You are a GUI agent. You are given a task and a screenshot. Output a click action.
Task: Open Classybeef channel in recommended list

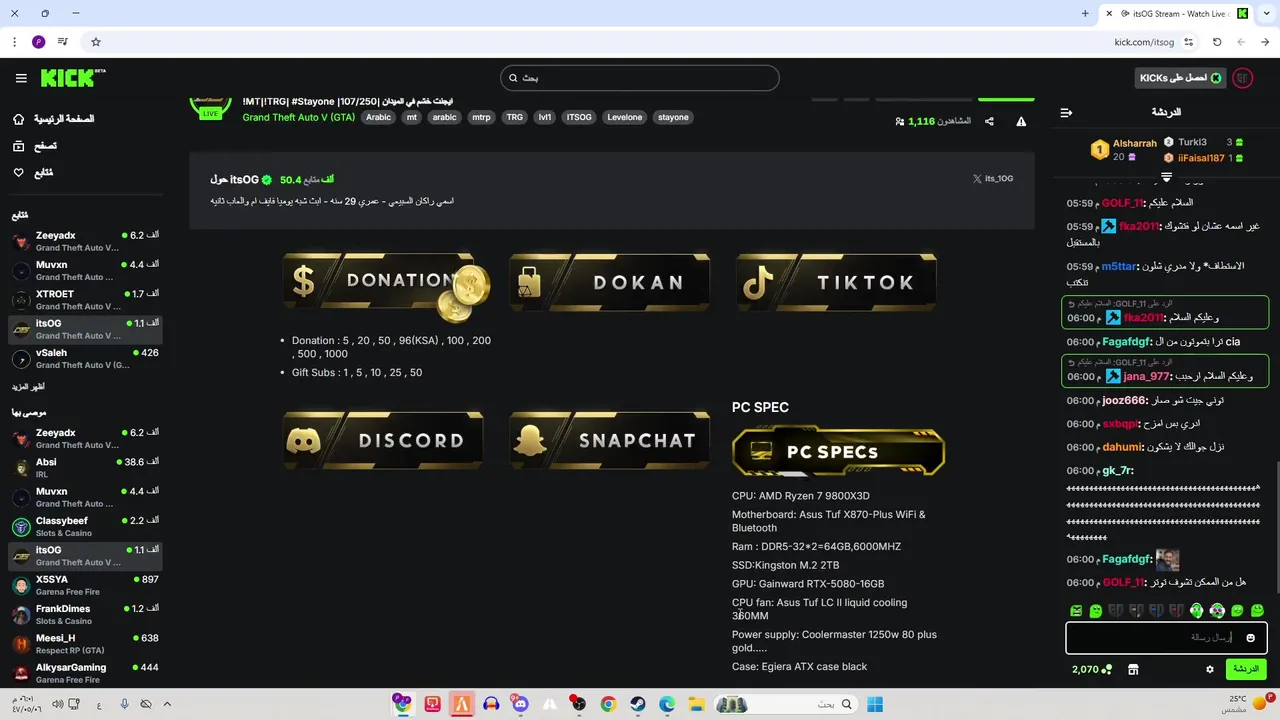pyautogui.click(x=84, y=526)
